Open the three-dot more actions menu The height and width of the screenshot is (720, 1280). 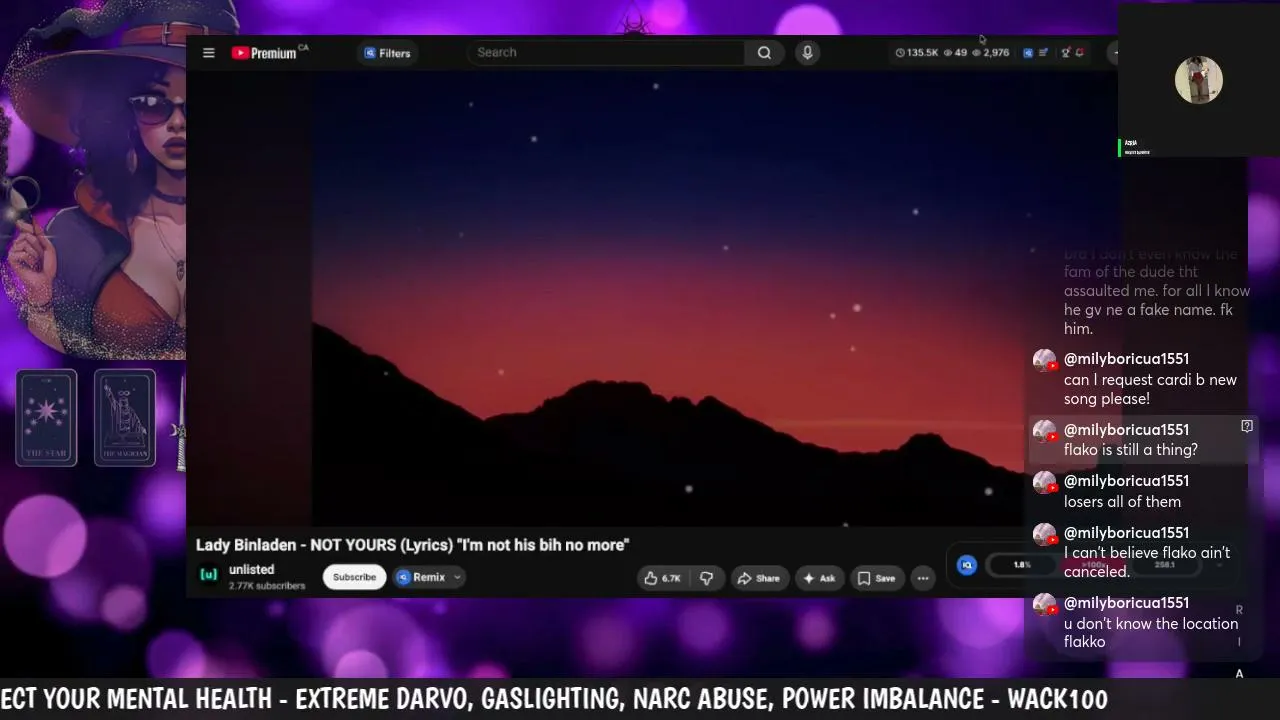(923, 578)
